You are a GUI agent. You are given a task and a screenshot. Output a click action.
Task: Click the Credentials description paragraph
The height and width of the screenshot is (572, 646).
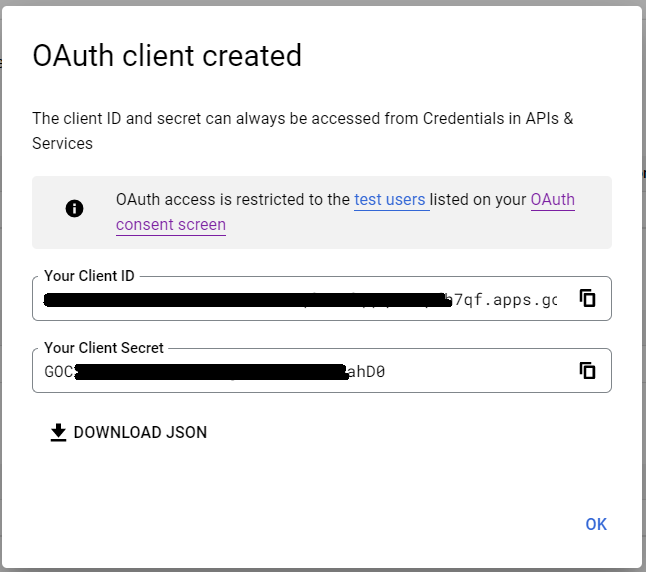[302, 130]
